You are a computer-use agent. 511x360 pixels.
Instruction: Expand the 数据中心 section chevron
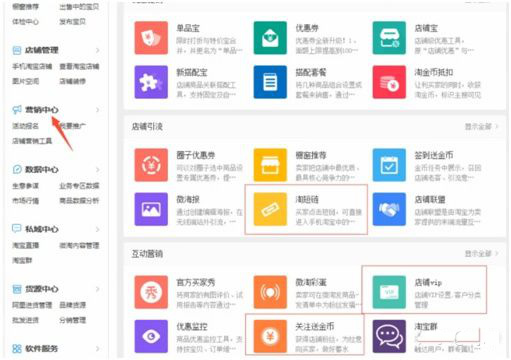pos(98,169)
